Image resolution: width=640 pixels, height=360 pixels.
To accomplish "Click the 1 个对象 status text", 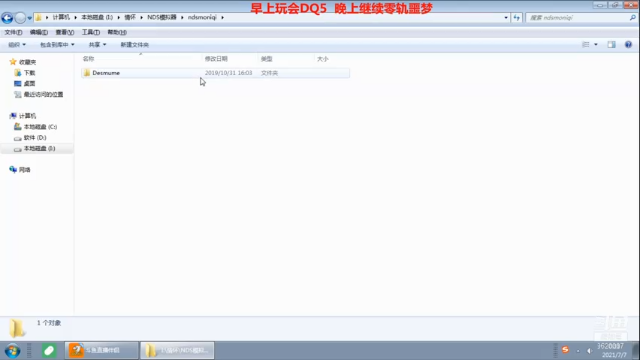I will pos(49,323).
